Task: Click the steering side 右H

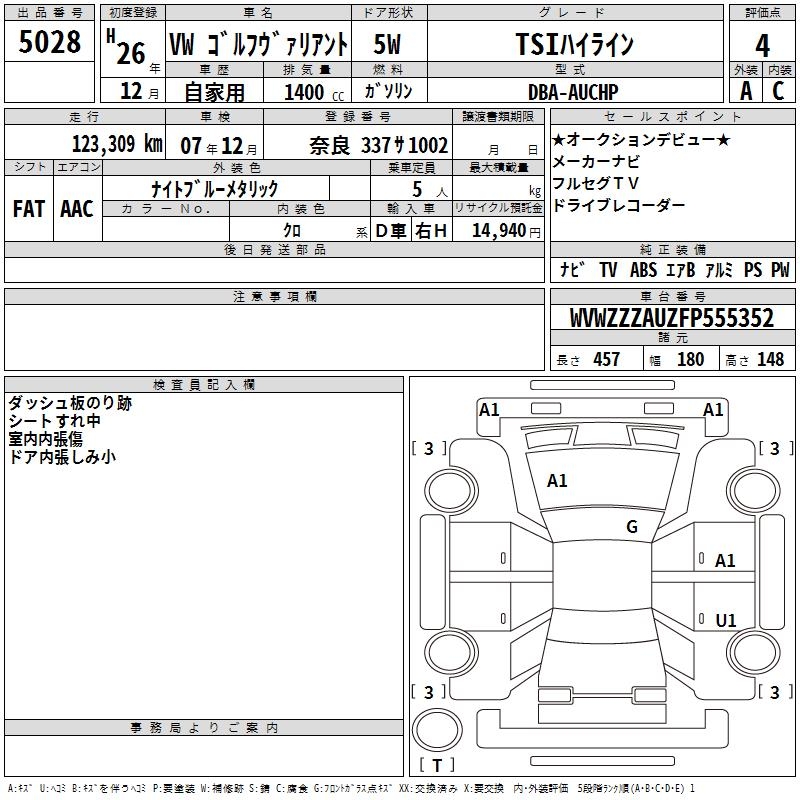Action: (431, 231)
